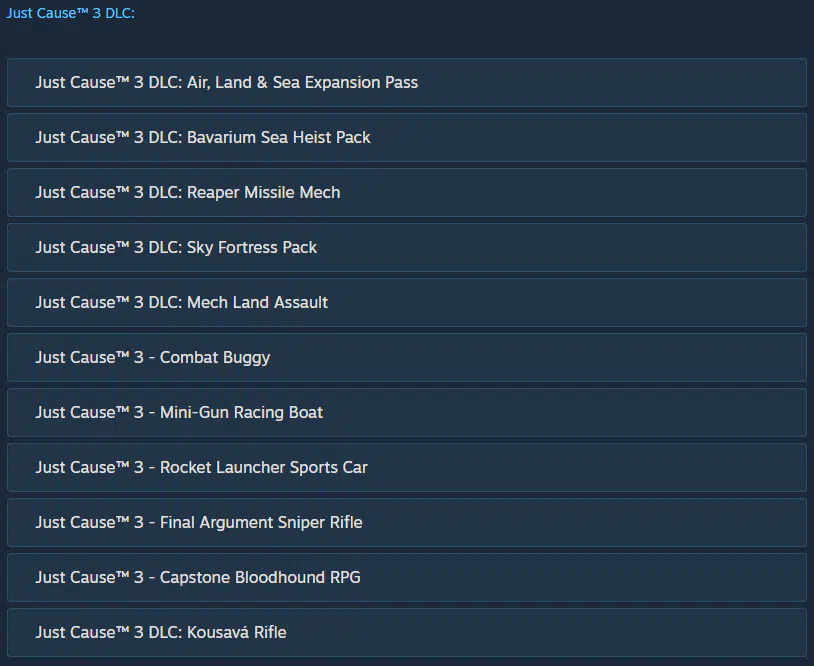The height and width of the screenshot is (666, 814).
Task: Choose the Land Assault list row
Action: point(182,302)
